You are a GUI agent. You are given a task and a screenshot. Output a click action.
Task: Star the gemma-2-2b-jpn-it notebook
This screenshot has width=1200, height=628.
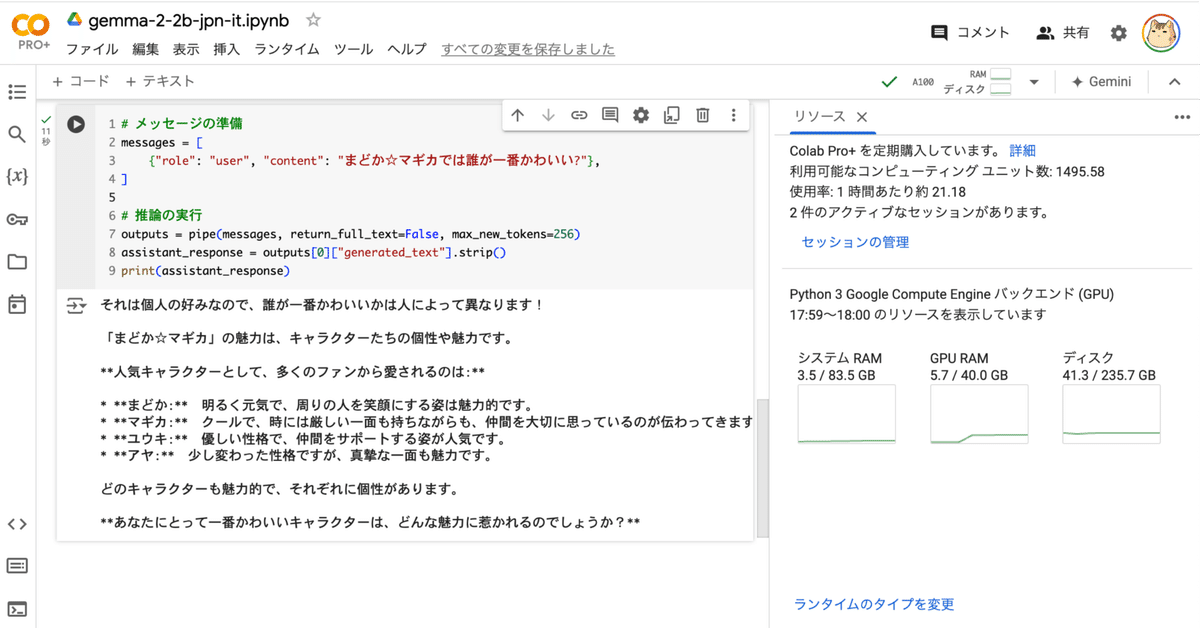pos(313,18)
